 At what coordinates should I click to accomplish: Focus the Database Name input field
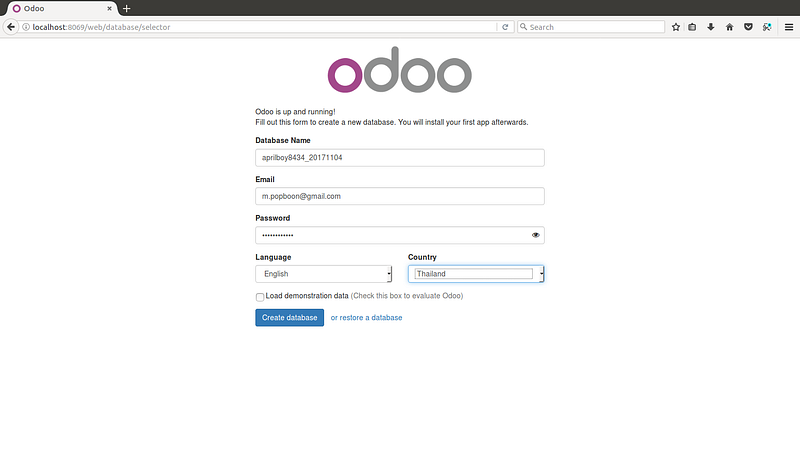(x=399, y=158)
